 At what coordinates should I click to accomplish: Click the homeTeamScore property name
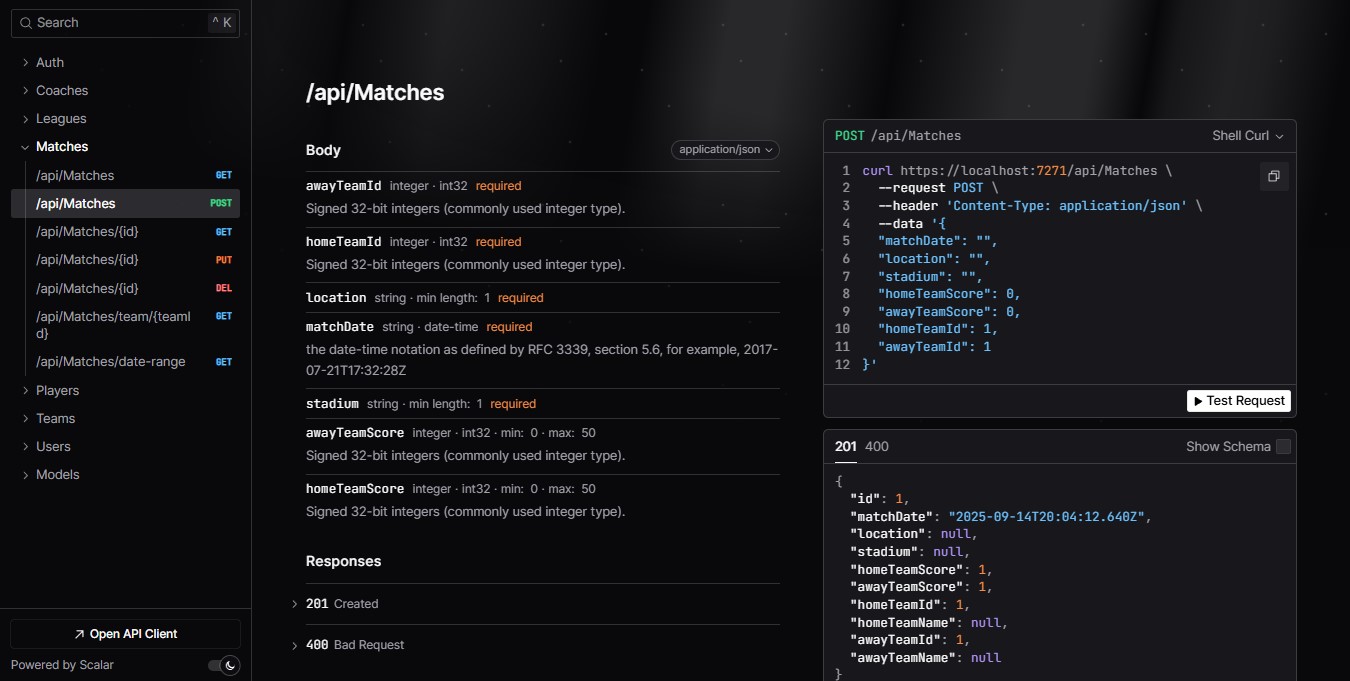355,488
